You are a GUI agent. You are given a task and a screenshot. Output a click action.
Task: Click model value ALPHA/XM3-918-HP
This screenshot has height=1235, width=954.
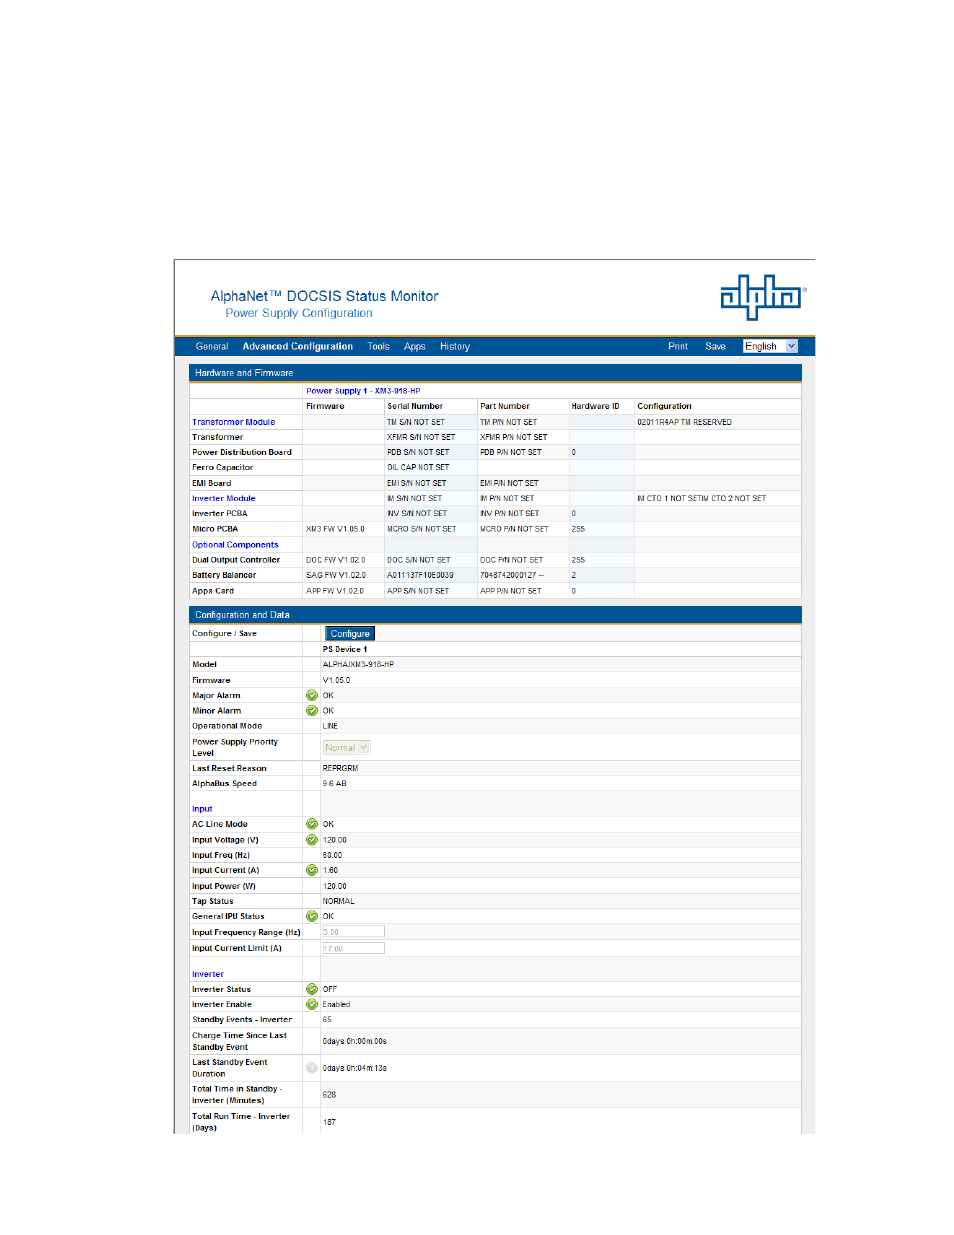(358, 664)
